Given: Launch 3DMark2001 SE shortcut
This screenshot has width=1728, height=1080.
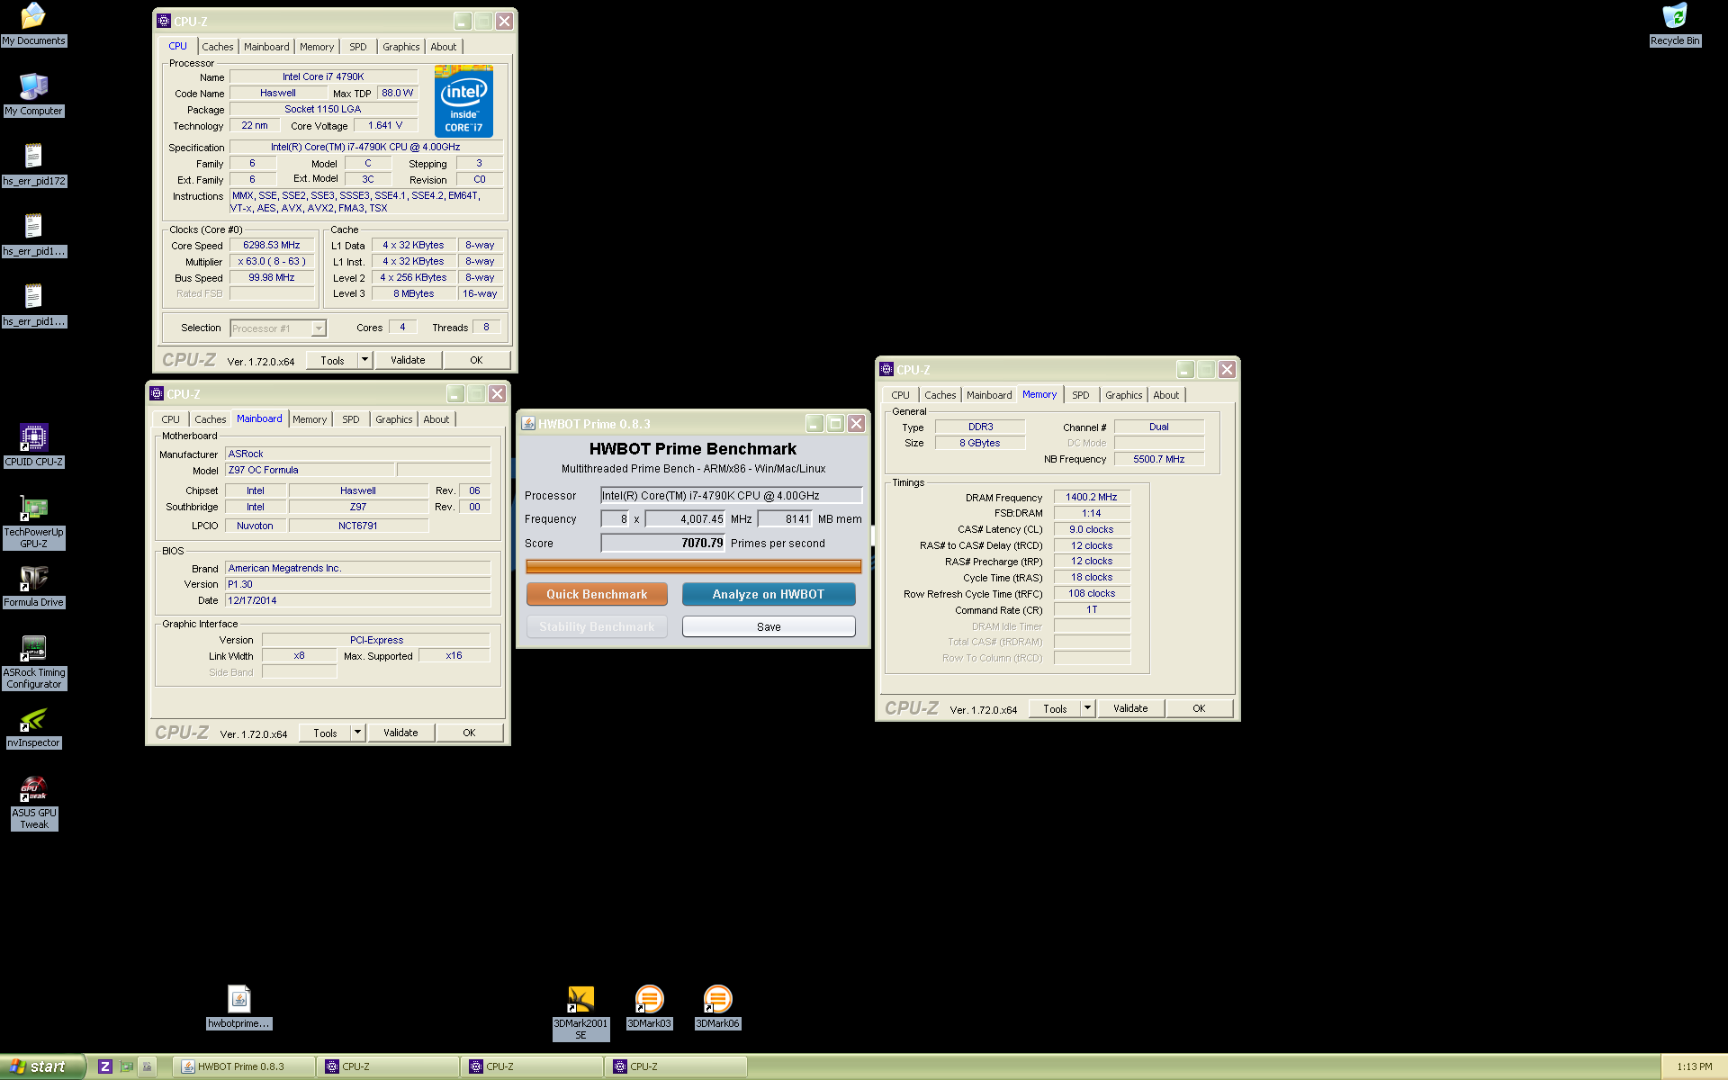Looking at the screenshot, I should [581, 1013].
